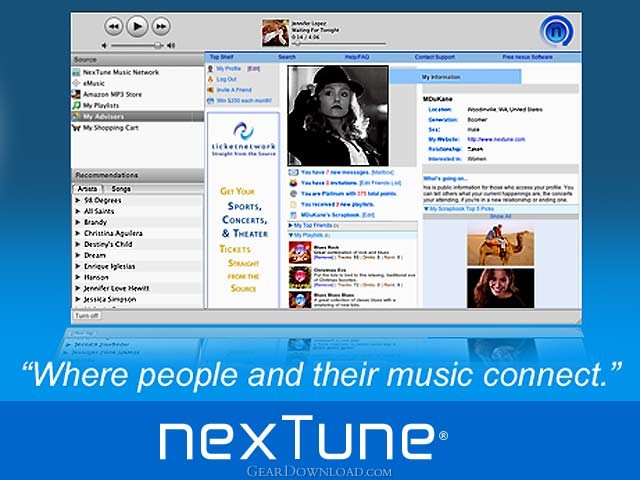640x480 pixels.
Task: Open the www.nextune.com website link
Action: tap(496, 140)
